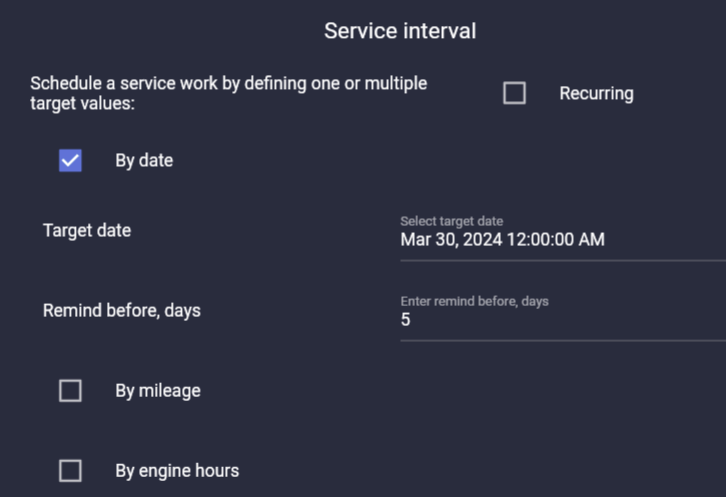Click the 12:00:00 AM time portion
726x497 pixels.
pyautogui.click(x=558, y=240)
